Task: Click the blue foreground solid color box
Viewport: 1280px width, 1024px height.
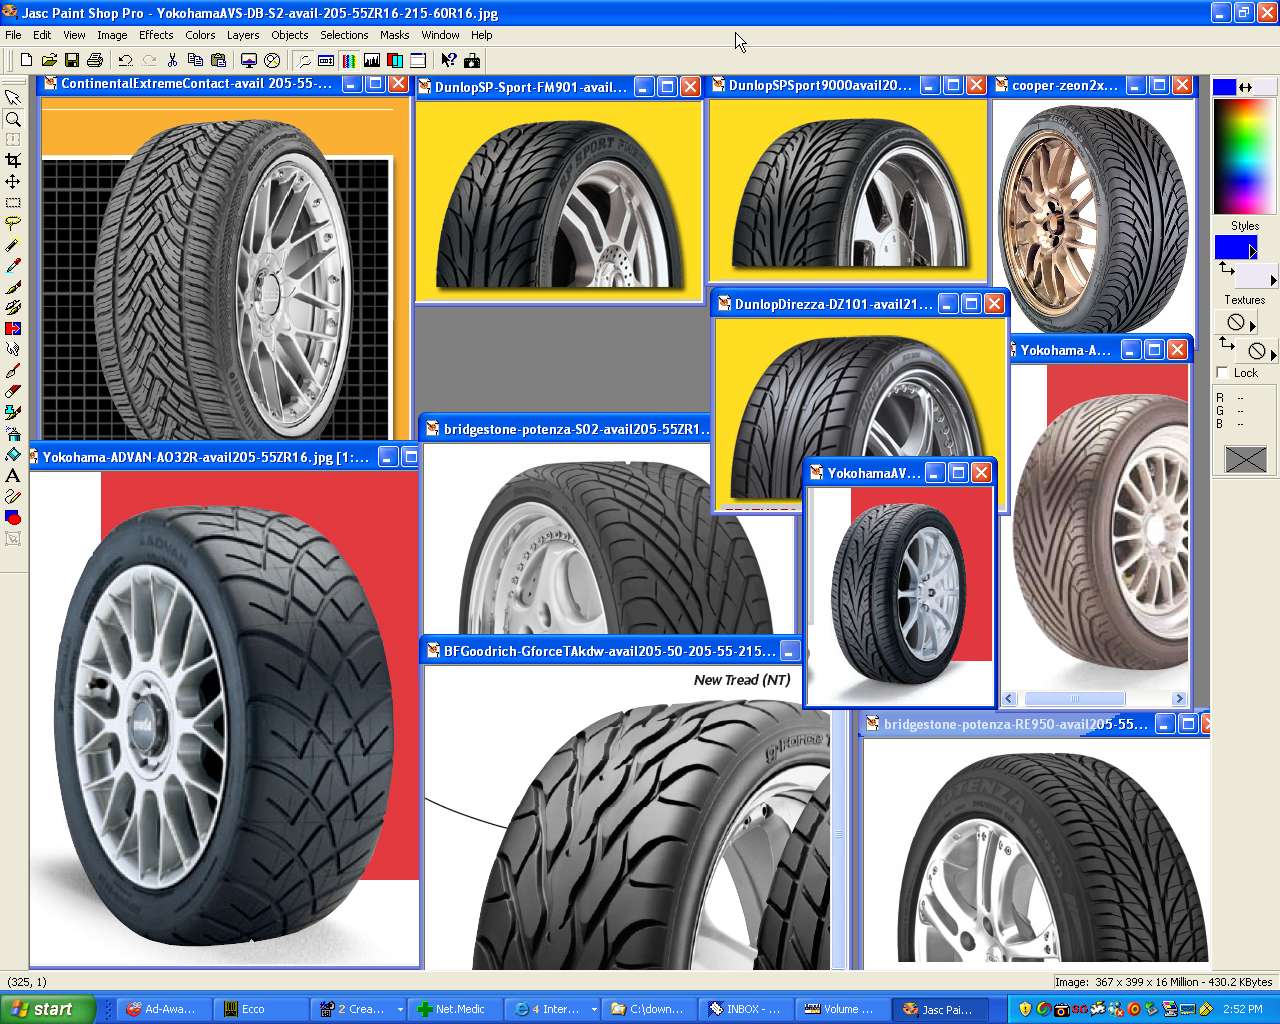Action: 1224,87
